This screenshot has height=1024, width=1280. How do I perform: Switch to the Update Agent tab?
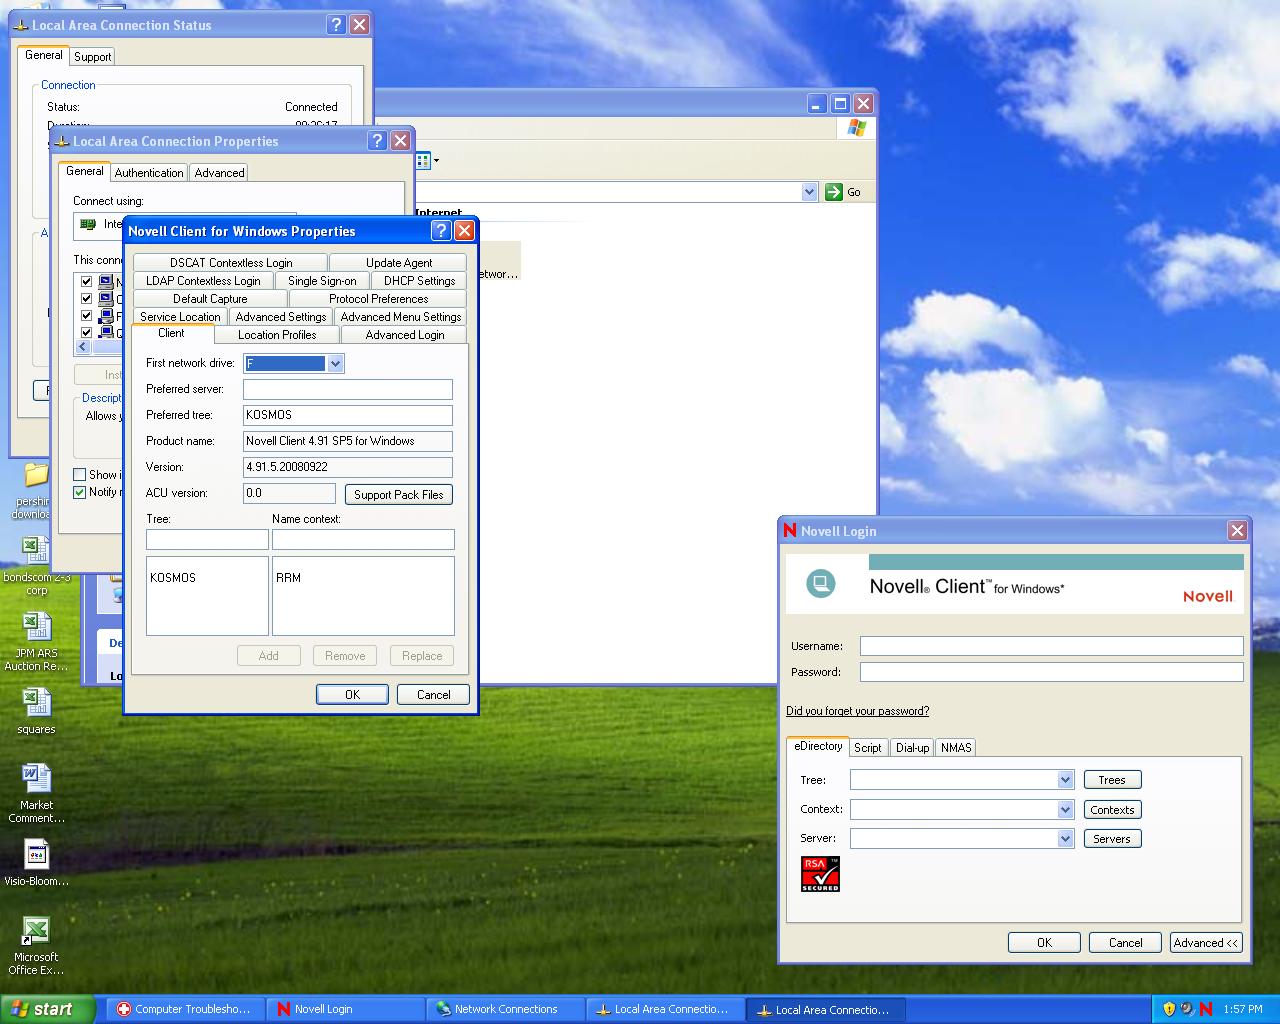399,263
